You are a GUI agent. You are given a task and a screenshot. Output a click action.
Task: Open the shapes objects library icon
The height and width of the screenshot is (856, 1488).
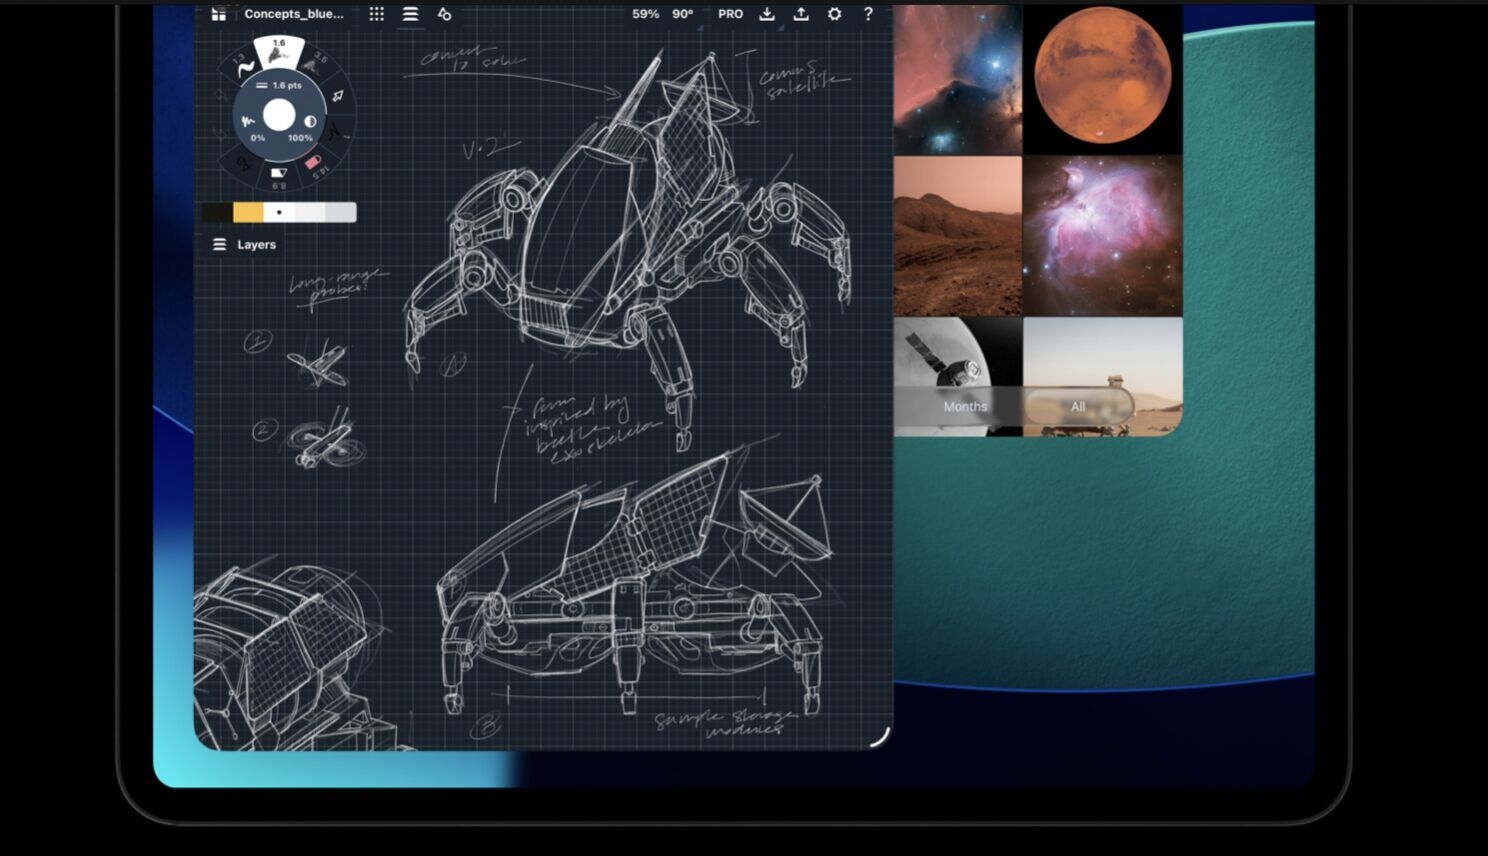click(x=444, y=14)
